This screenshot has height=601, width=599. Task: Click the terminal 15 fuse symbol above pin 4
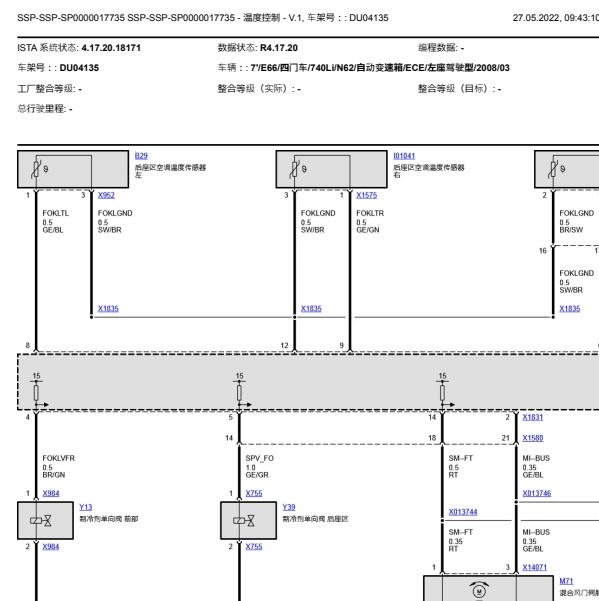36,392
